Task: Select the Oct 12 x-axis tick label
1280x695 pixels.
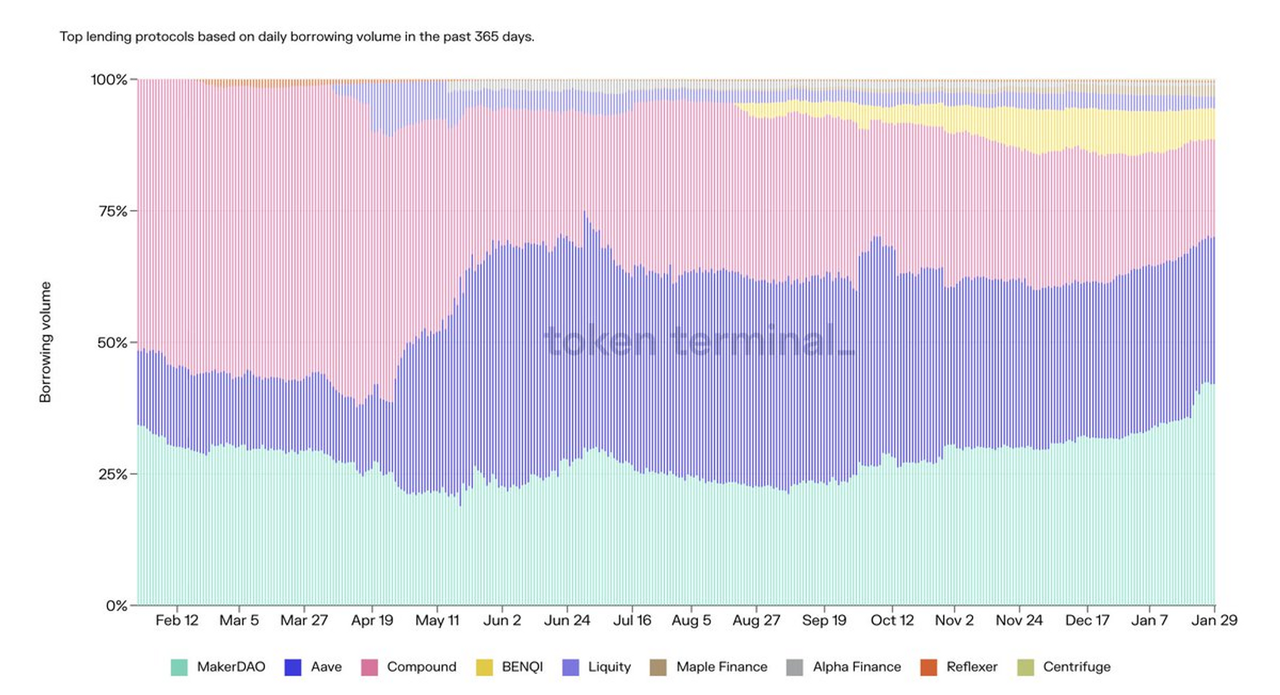Action: pyautogui.click(x=892, y=620)
